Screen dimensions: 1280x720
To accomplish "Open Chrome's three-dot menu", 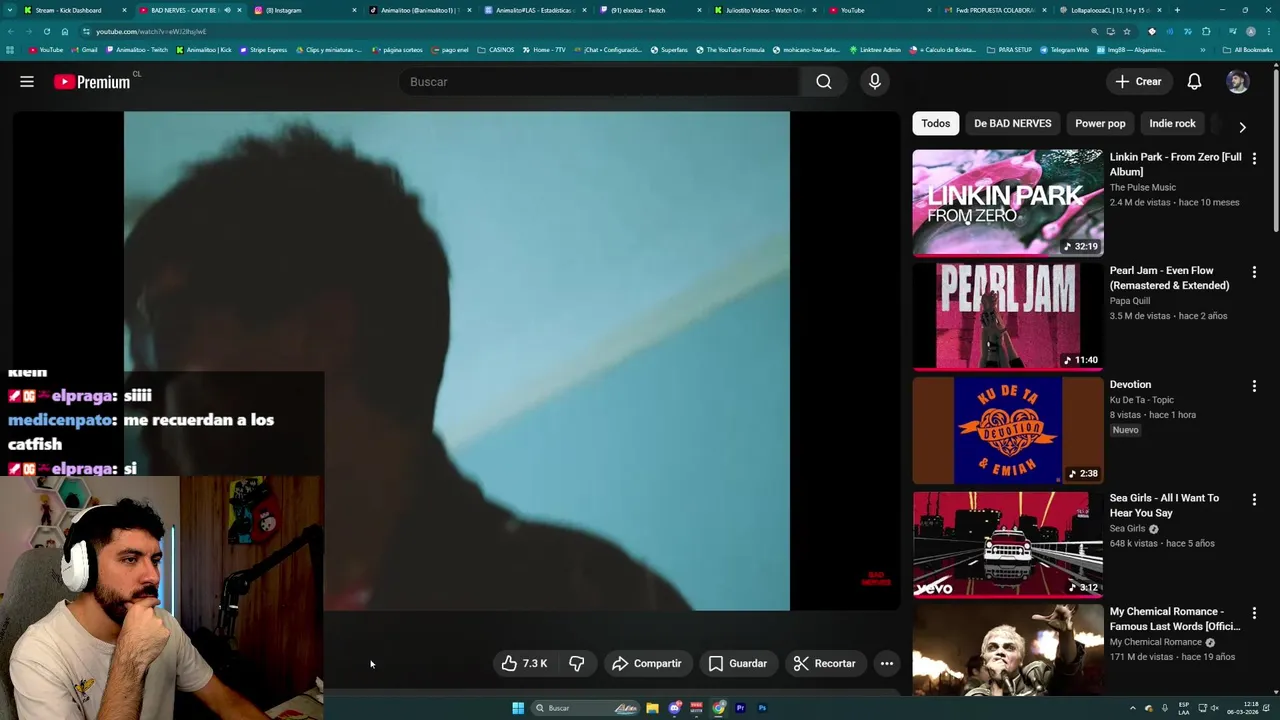I will click(x=1267, y=32).
